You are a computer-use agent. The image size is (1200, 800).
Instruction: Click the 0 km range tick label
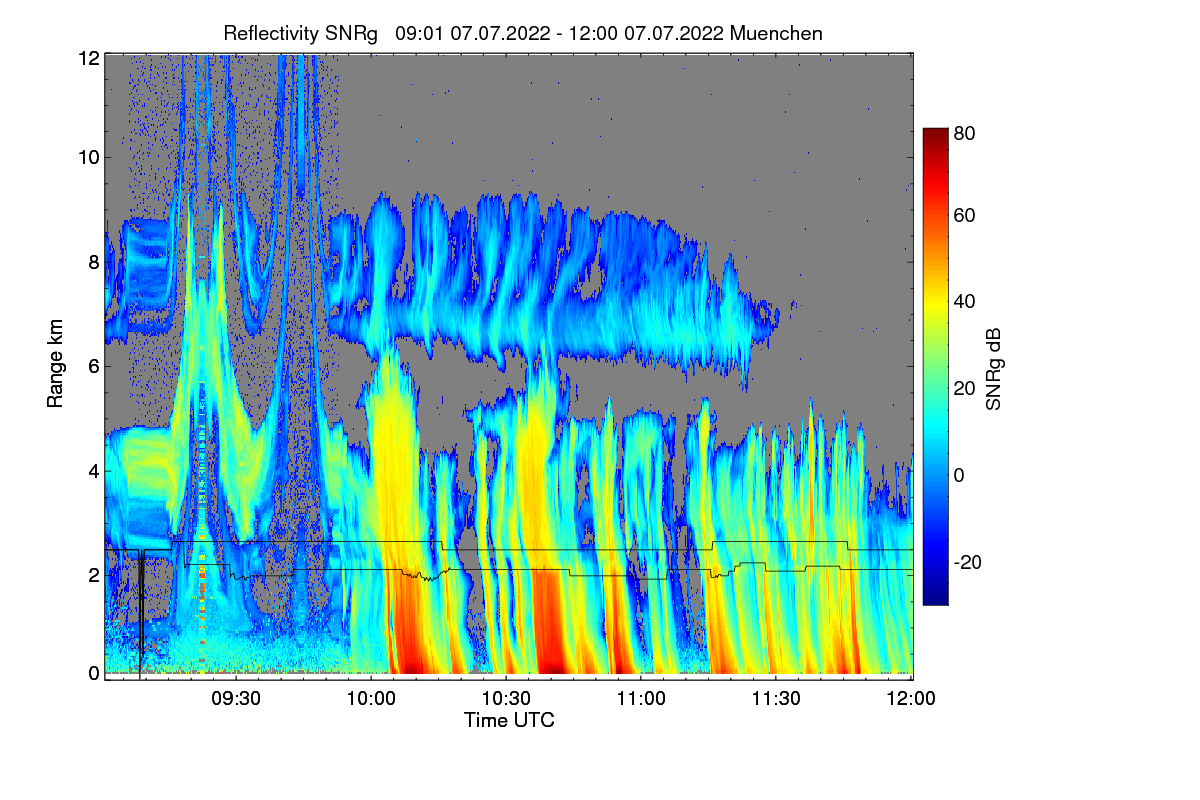[93, 673]
